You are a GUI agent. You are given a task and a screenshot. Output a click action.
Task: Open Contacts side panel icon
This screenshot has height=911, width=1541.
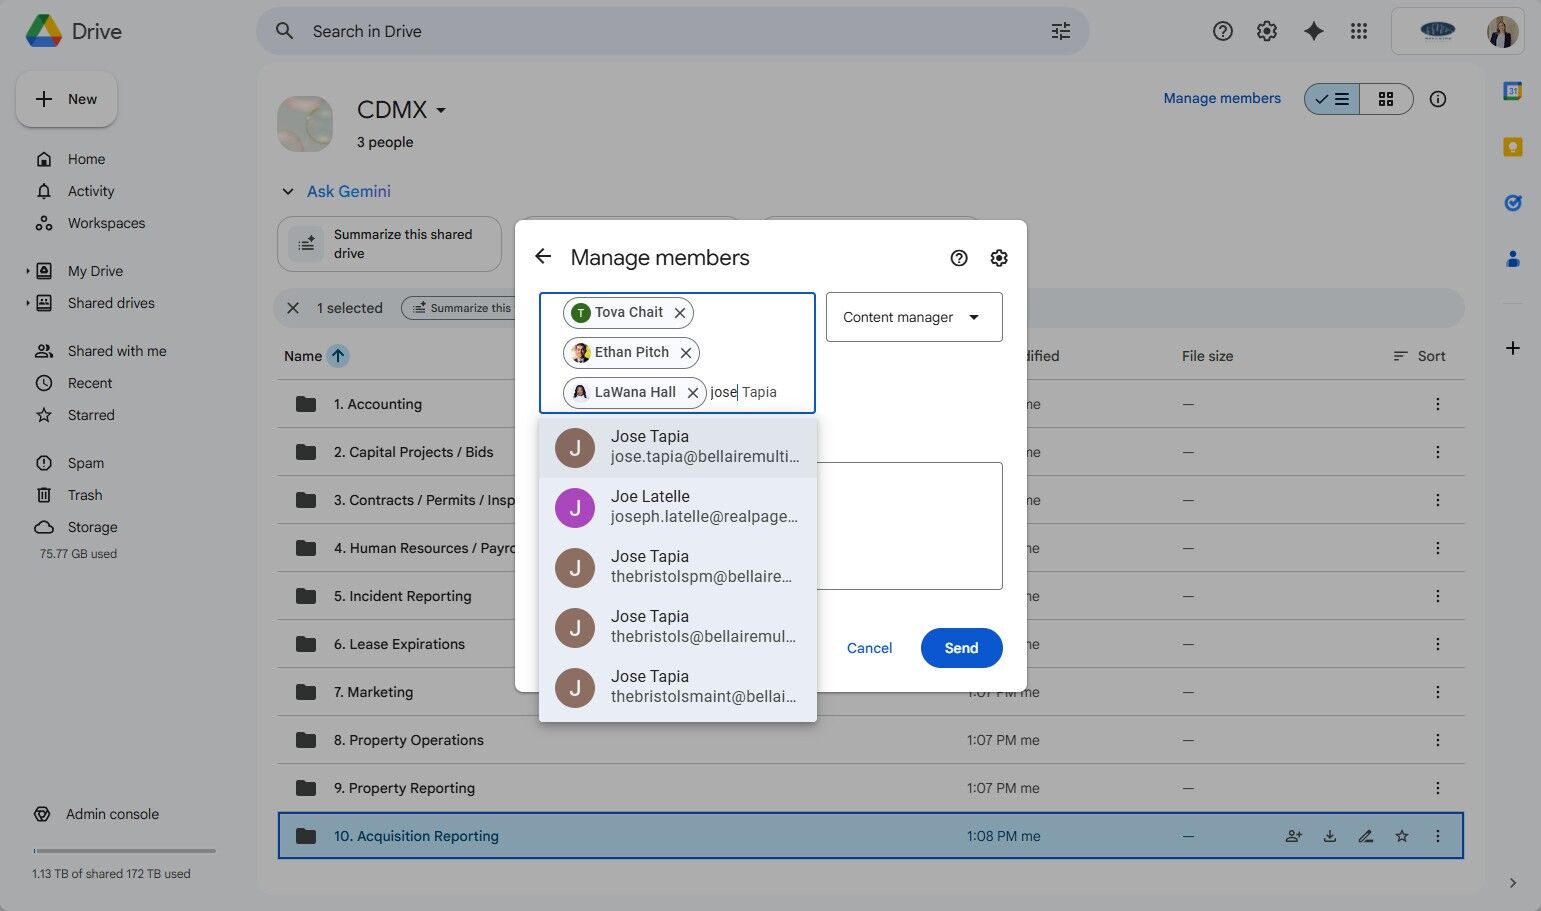pyautogui.click(x=1513, y=259)
